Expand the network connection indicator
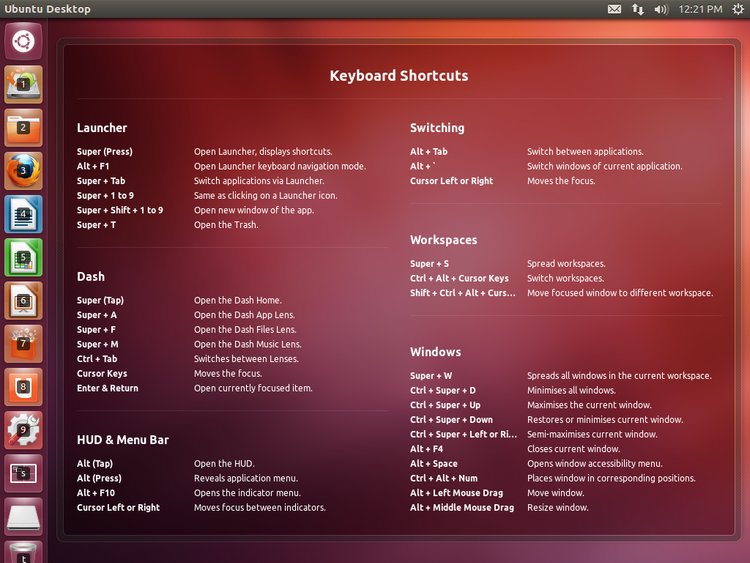 (x=638, y=9)
